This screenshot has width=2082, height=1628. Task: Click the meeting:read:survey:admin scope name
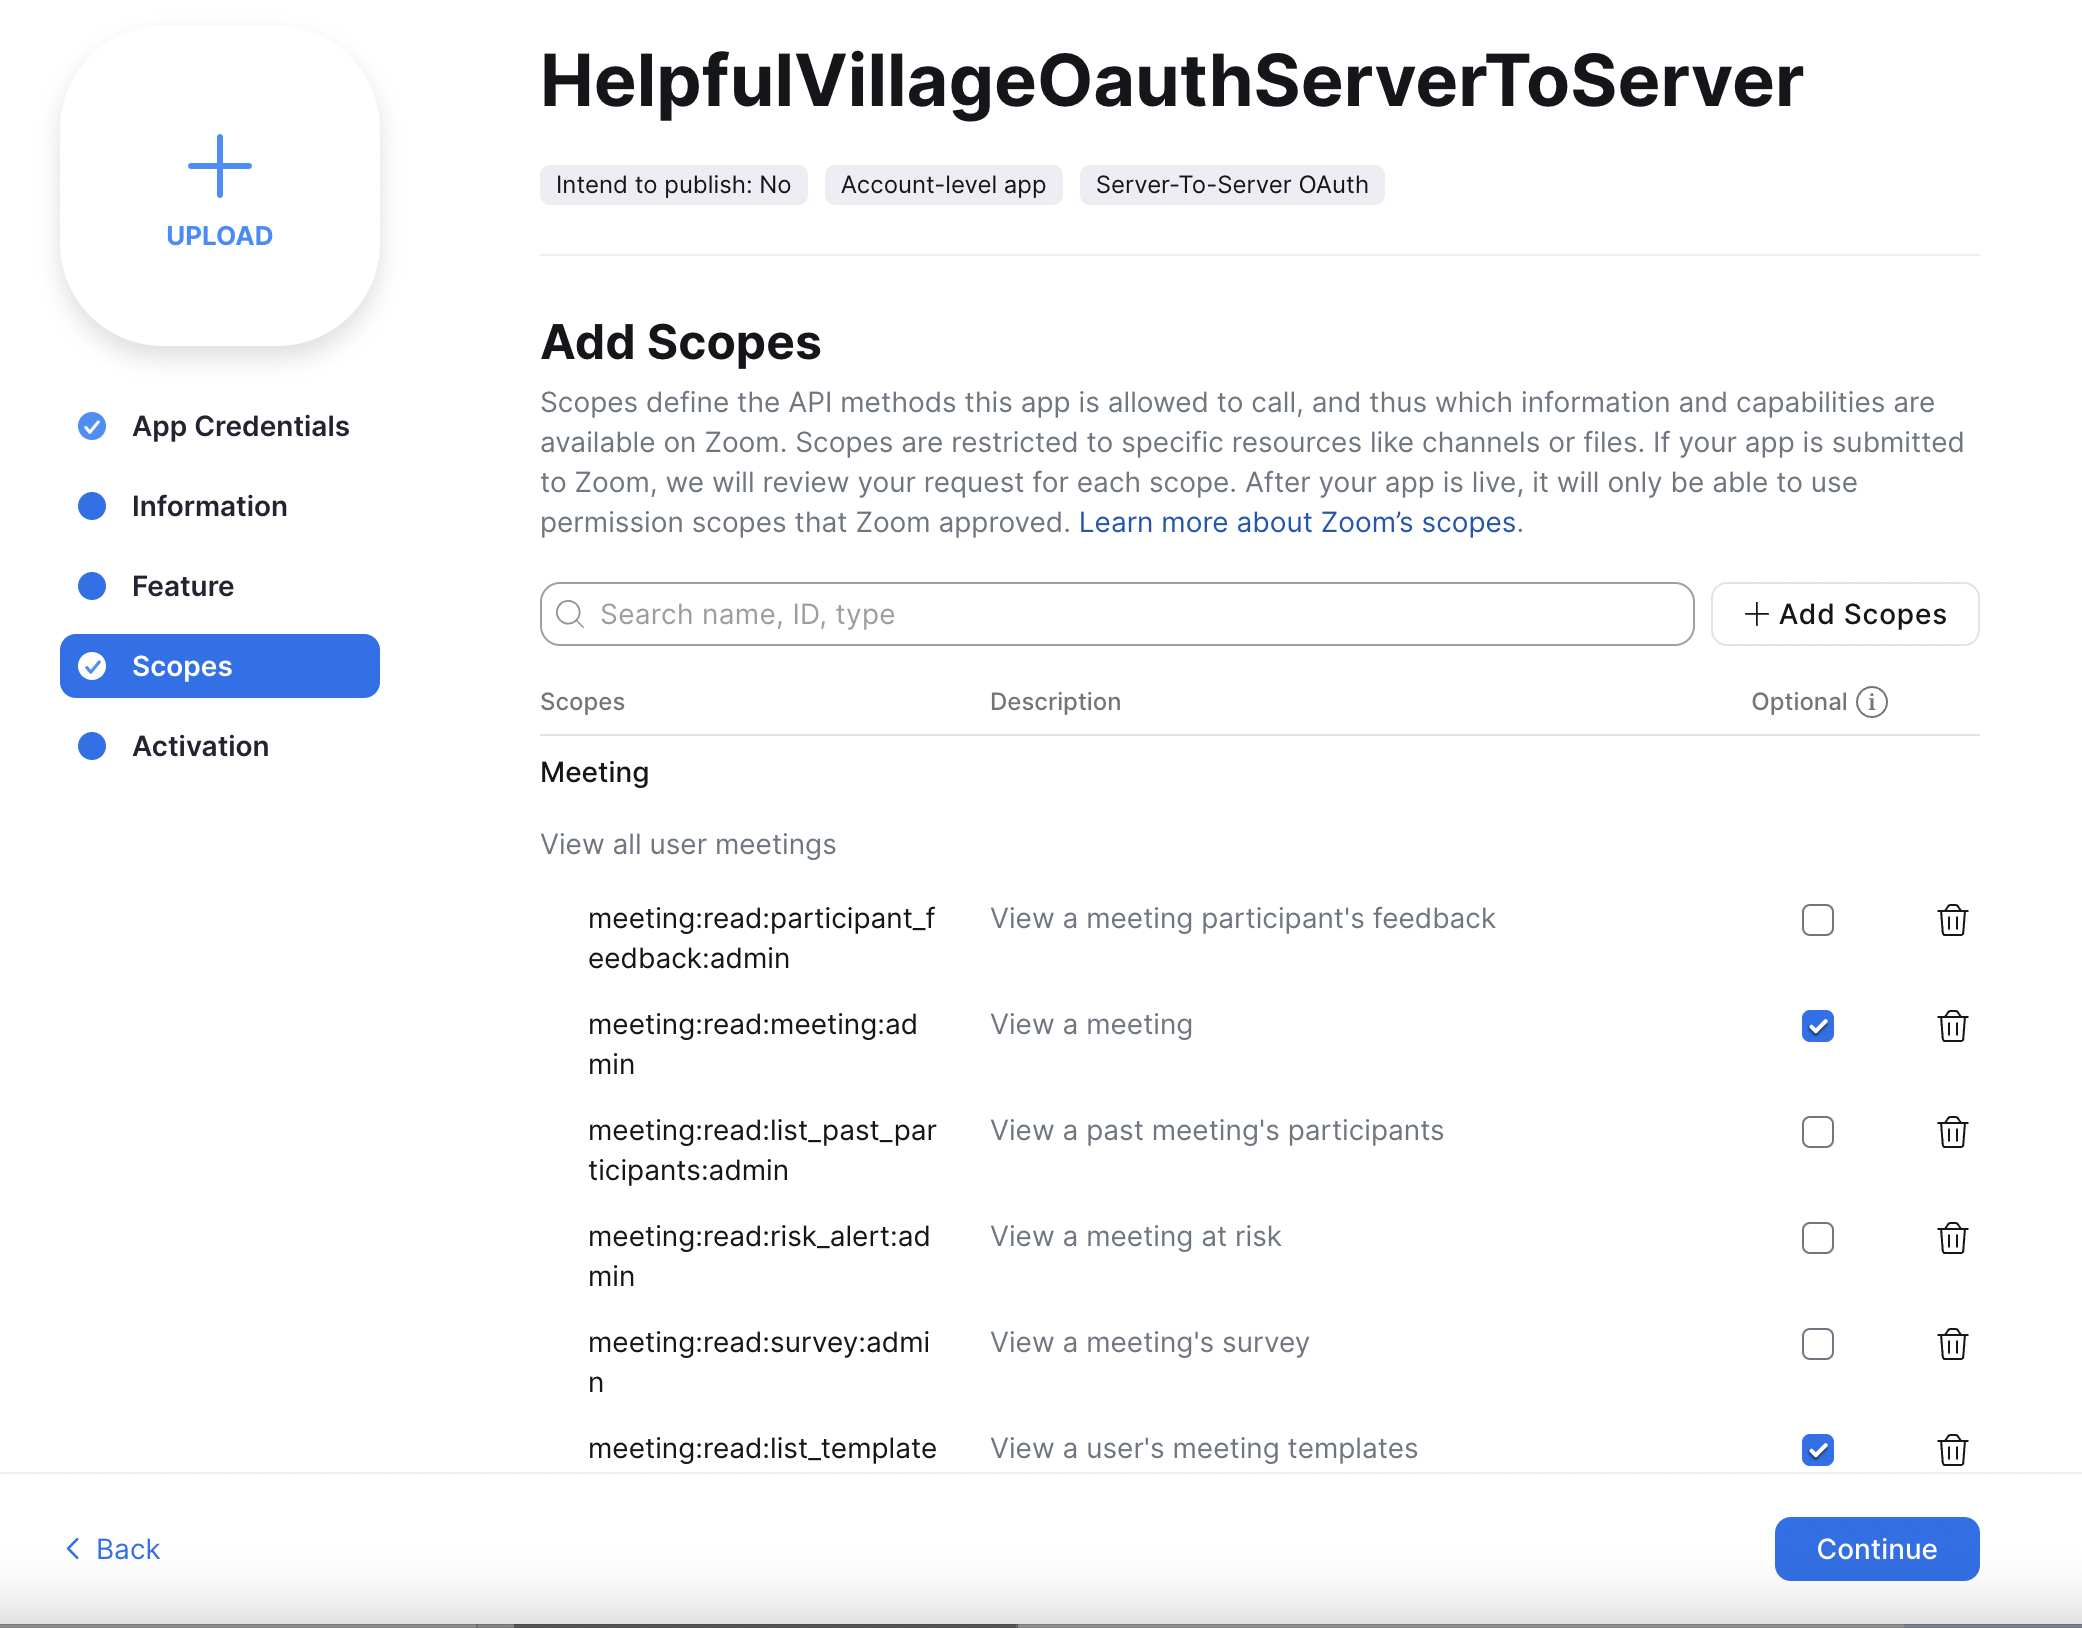[759, 1362]
